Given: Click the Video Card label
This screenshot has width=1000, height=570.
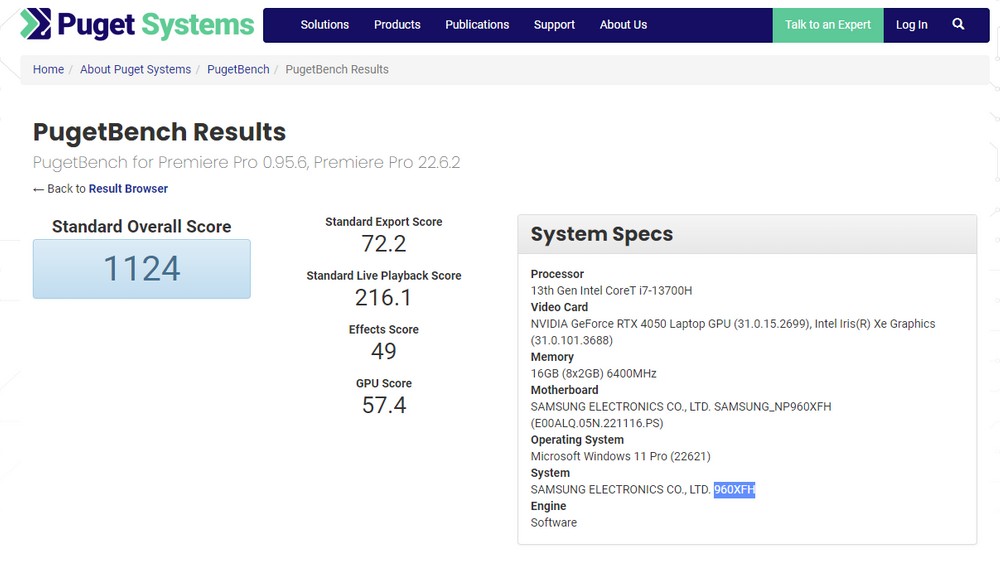Looking at the screenshot, I should point(559,307).
